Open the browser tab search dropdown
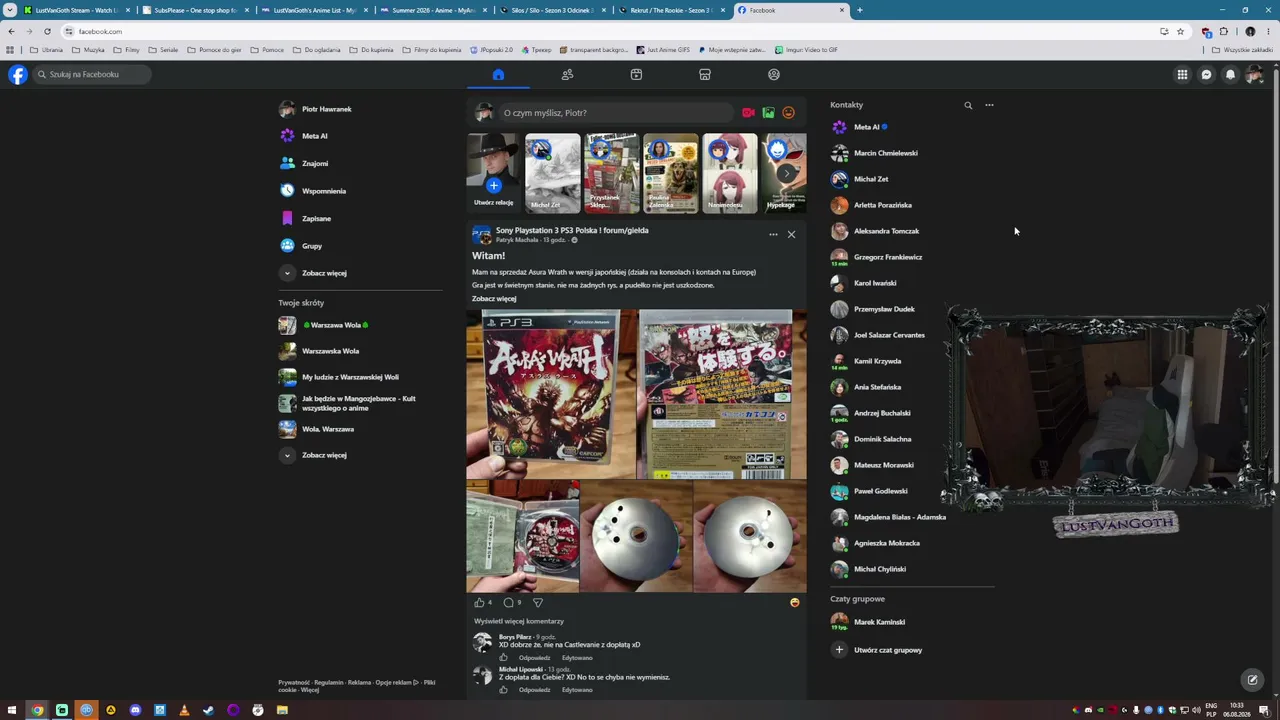This screenshot has height=720, width=1280. pyautogui.click(x=10, y=10)
